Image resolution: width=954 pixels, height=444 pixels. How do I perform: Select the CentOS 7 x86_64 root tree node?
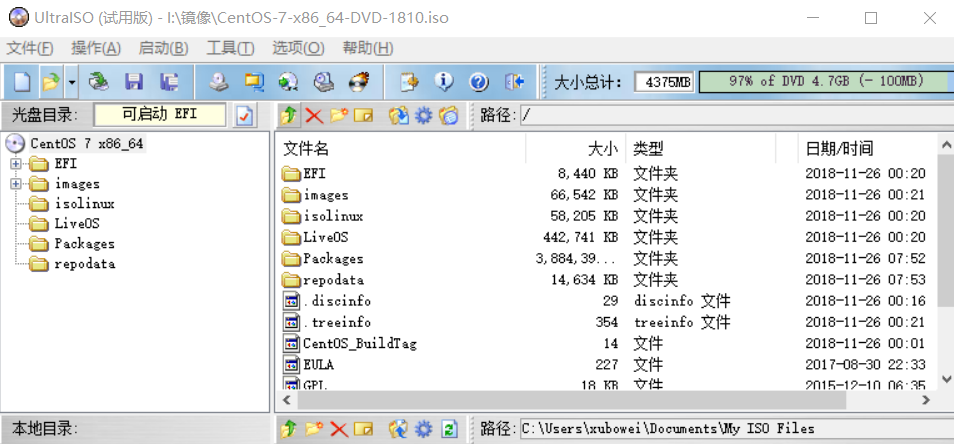click(x=86, y=144)
